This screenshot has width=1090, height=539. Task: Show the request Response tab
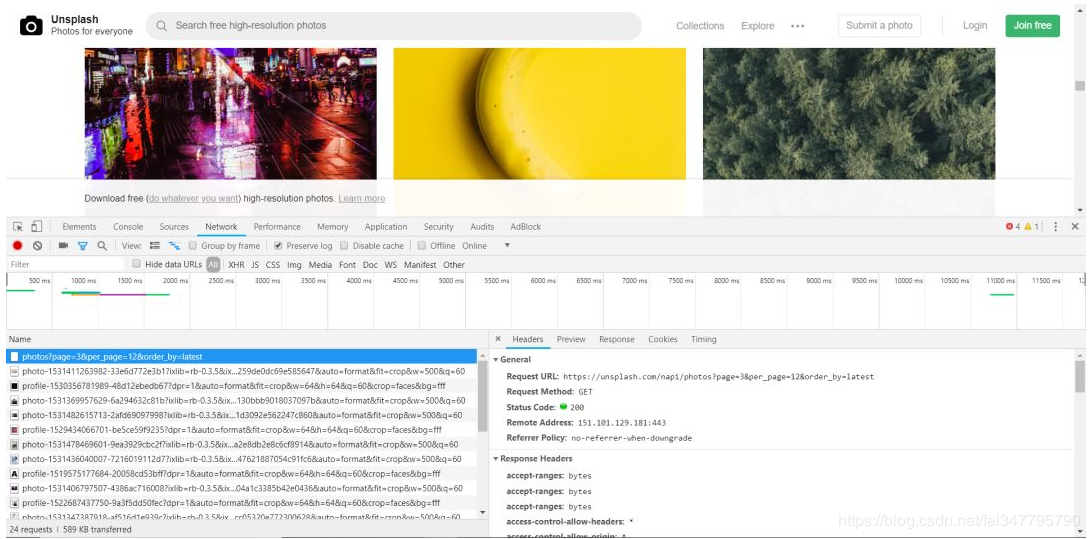[x=617, y=339]
